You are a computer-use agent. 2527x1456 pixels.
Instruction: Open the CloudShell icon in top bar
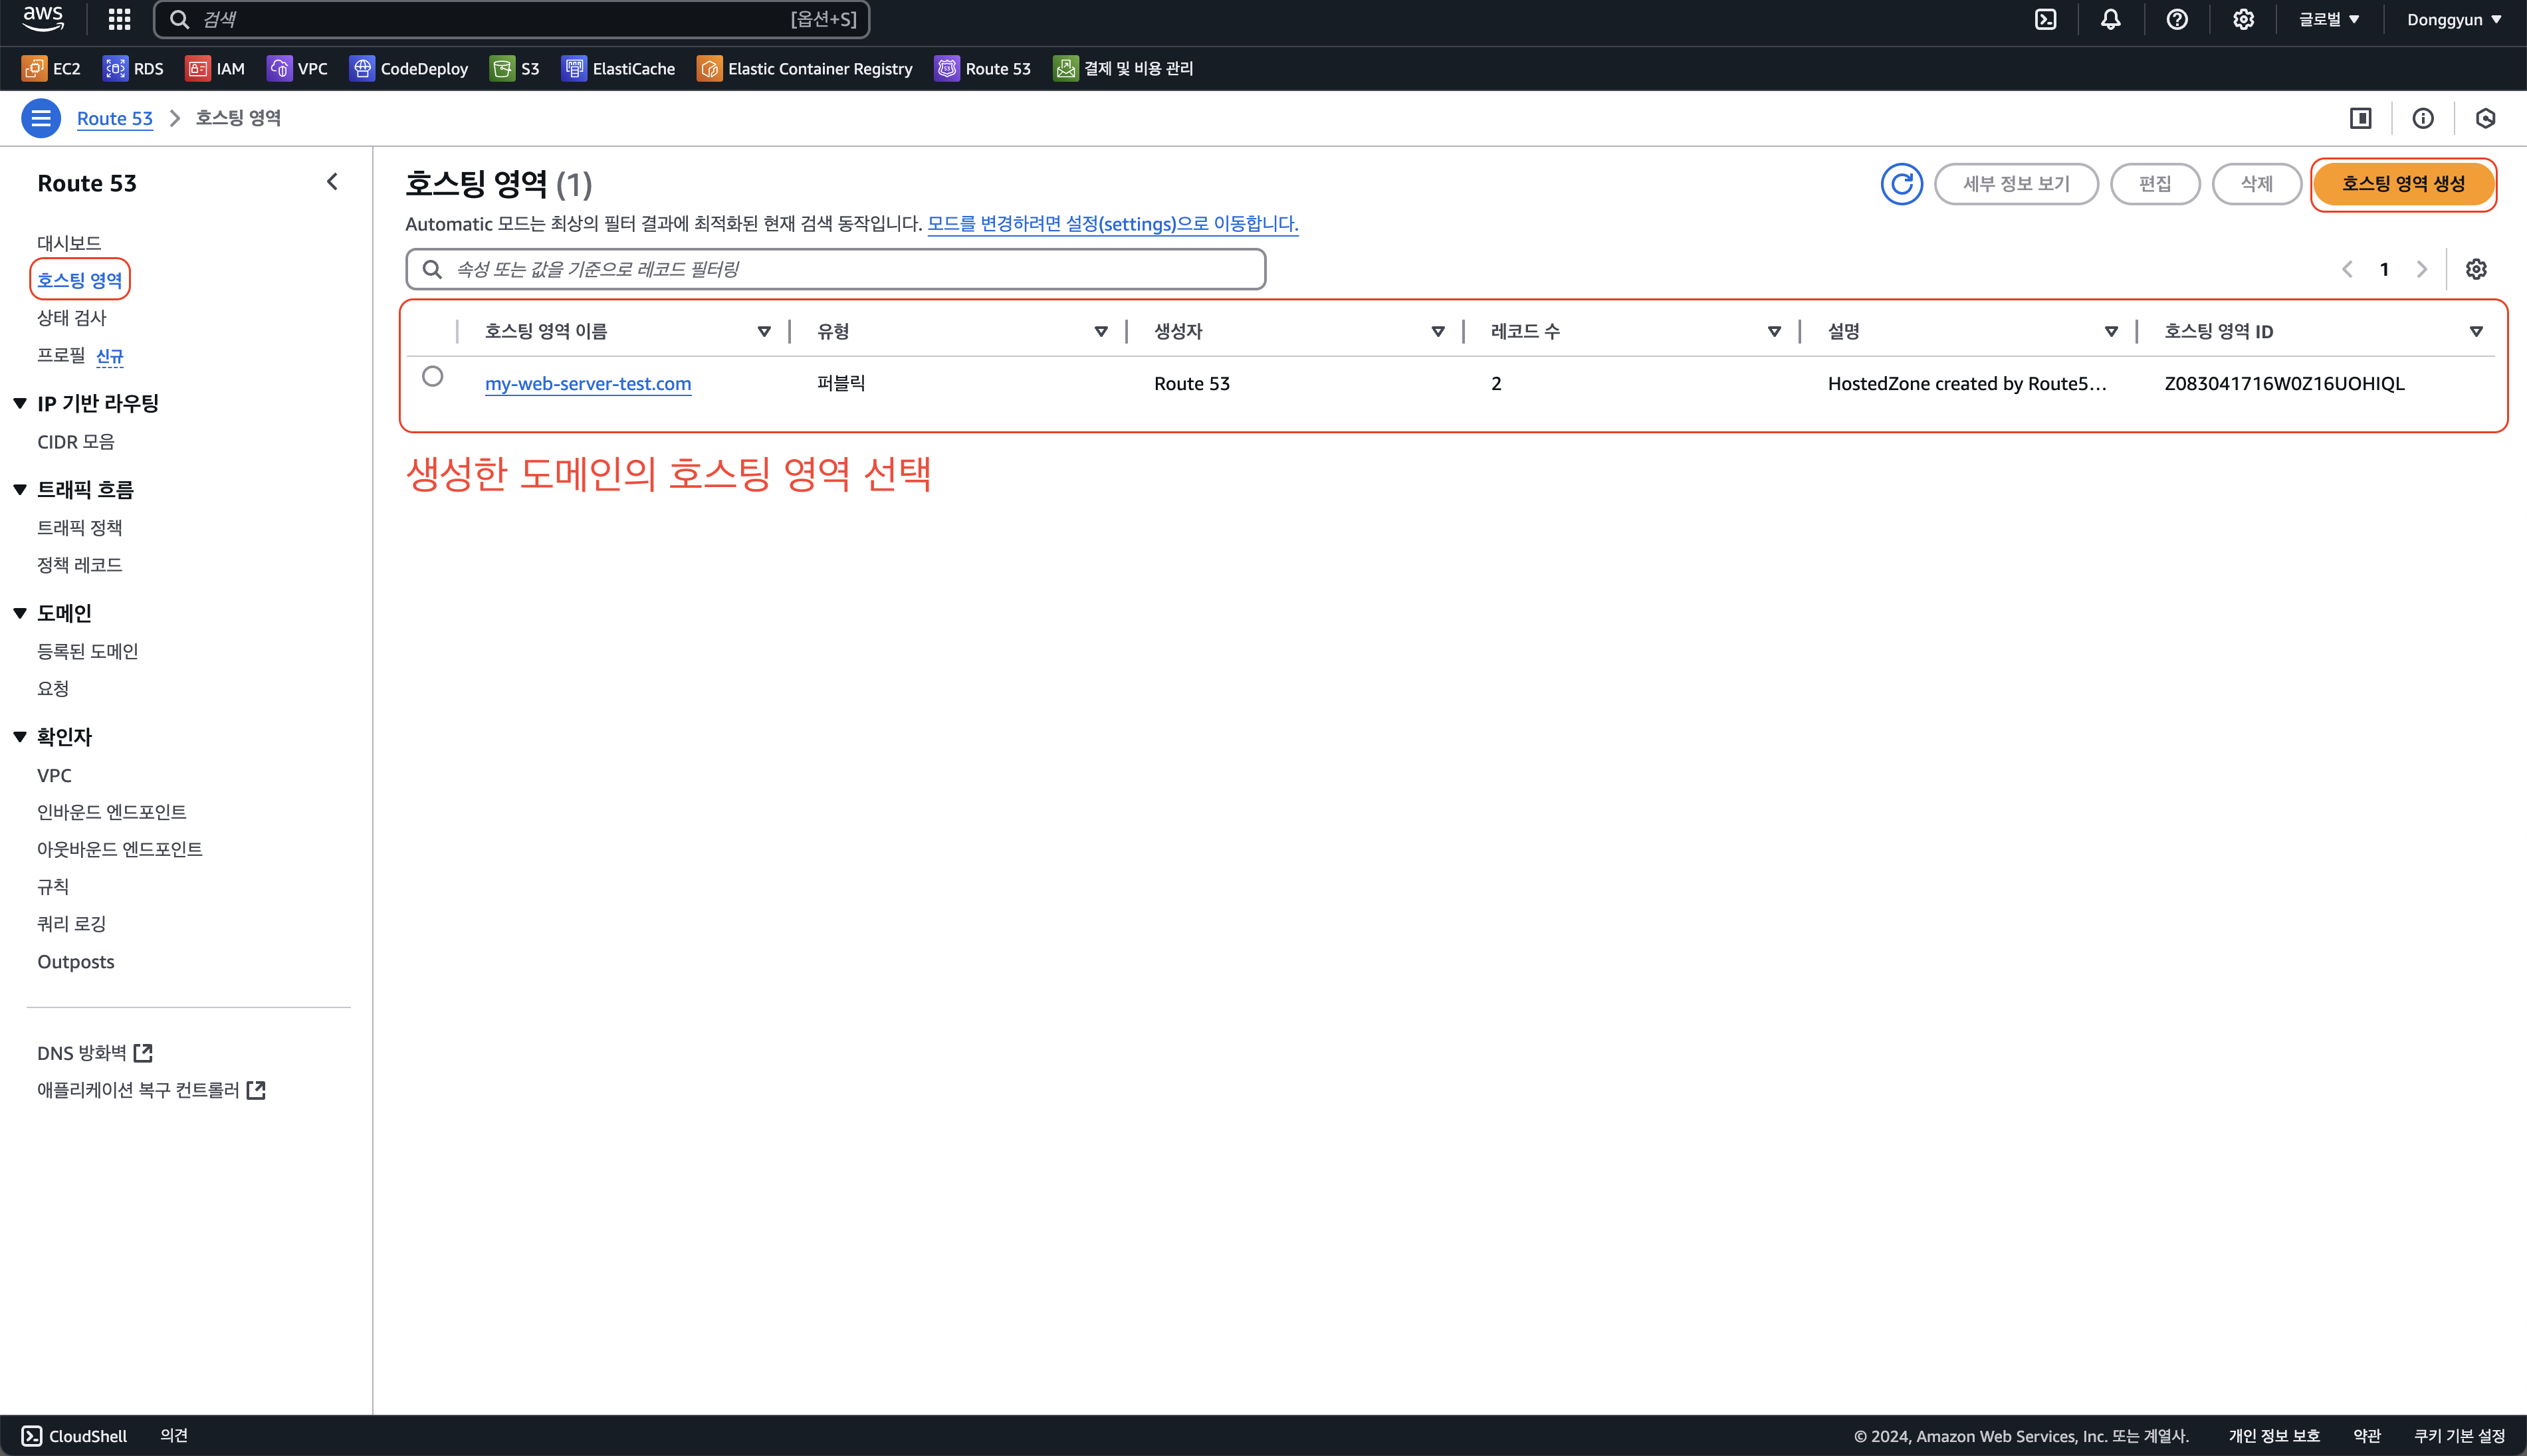(x=2045, y=19)
